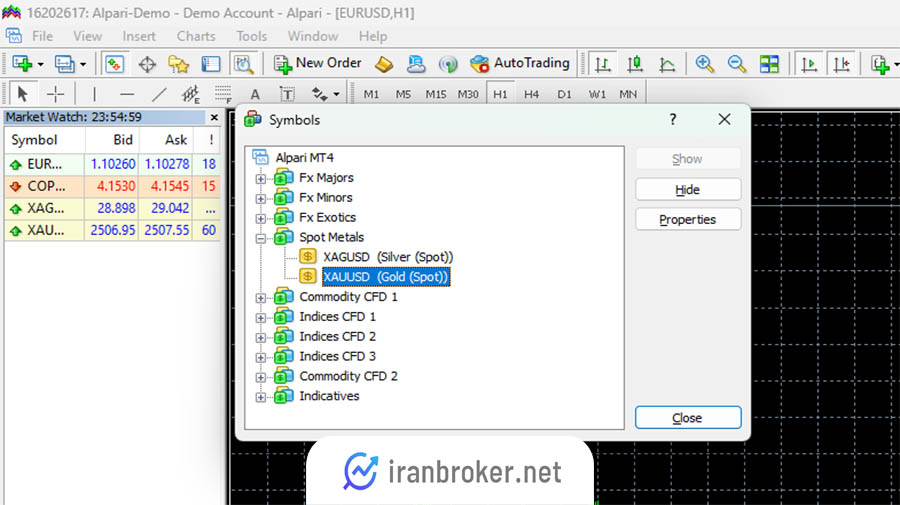
Task: Collapse the Spot Metals group
Action: [x=261, y=239]
